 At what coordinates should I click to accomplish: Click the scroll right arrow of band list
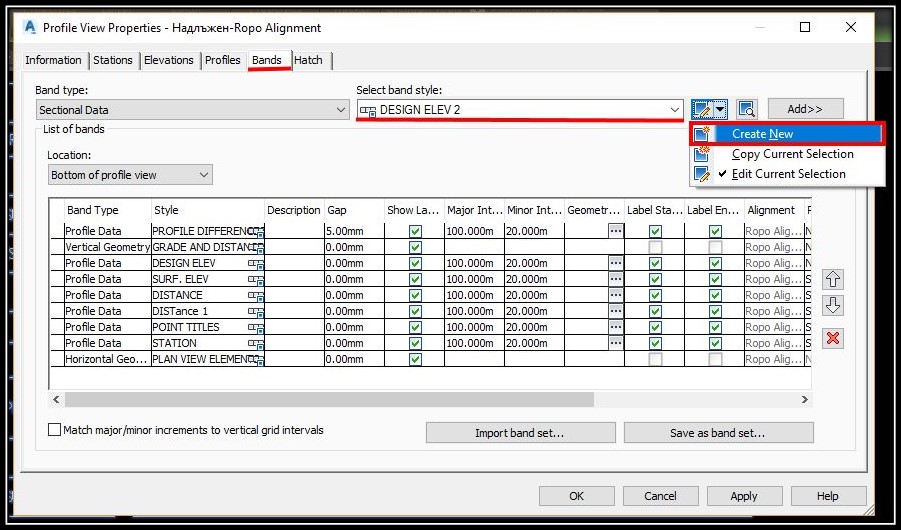(804, 400)
